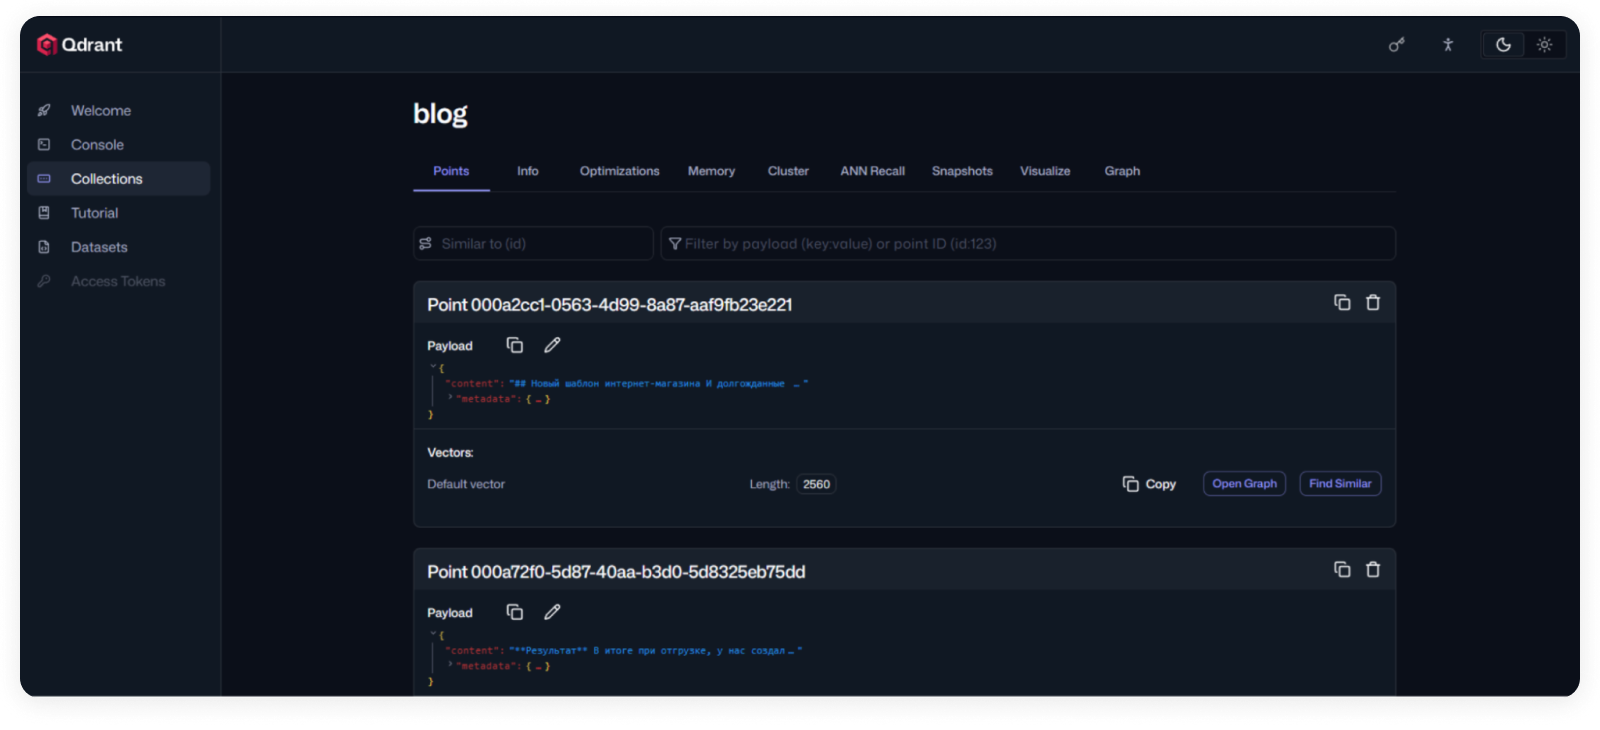1600x730 pixels.
Task: Open the API key icon in header
Action: [1396, 45]
